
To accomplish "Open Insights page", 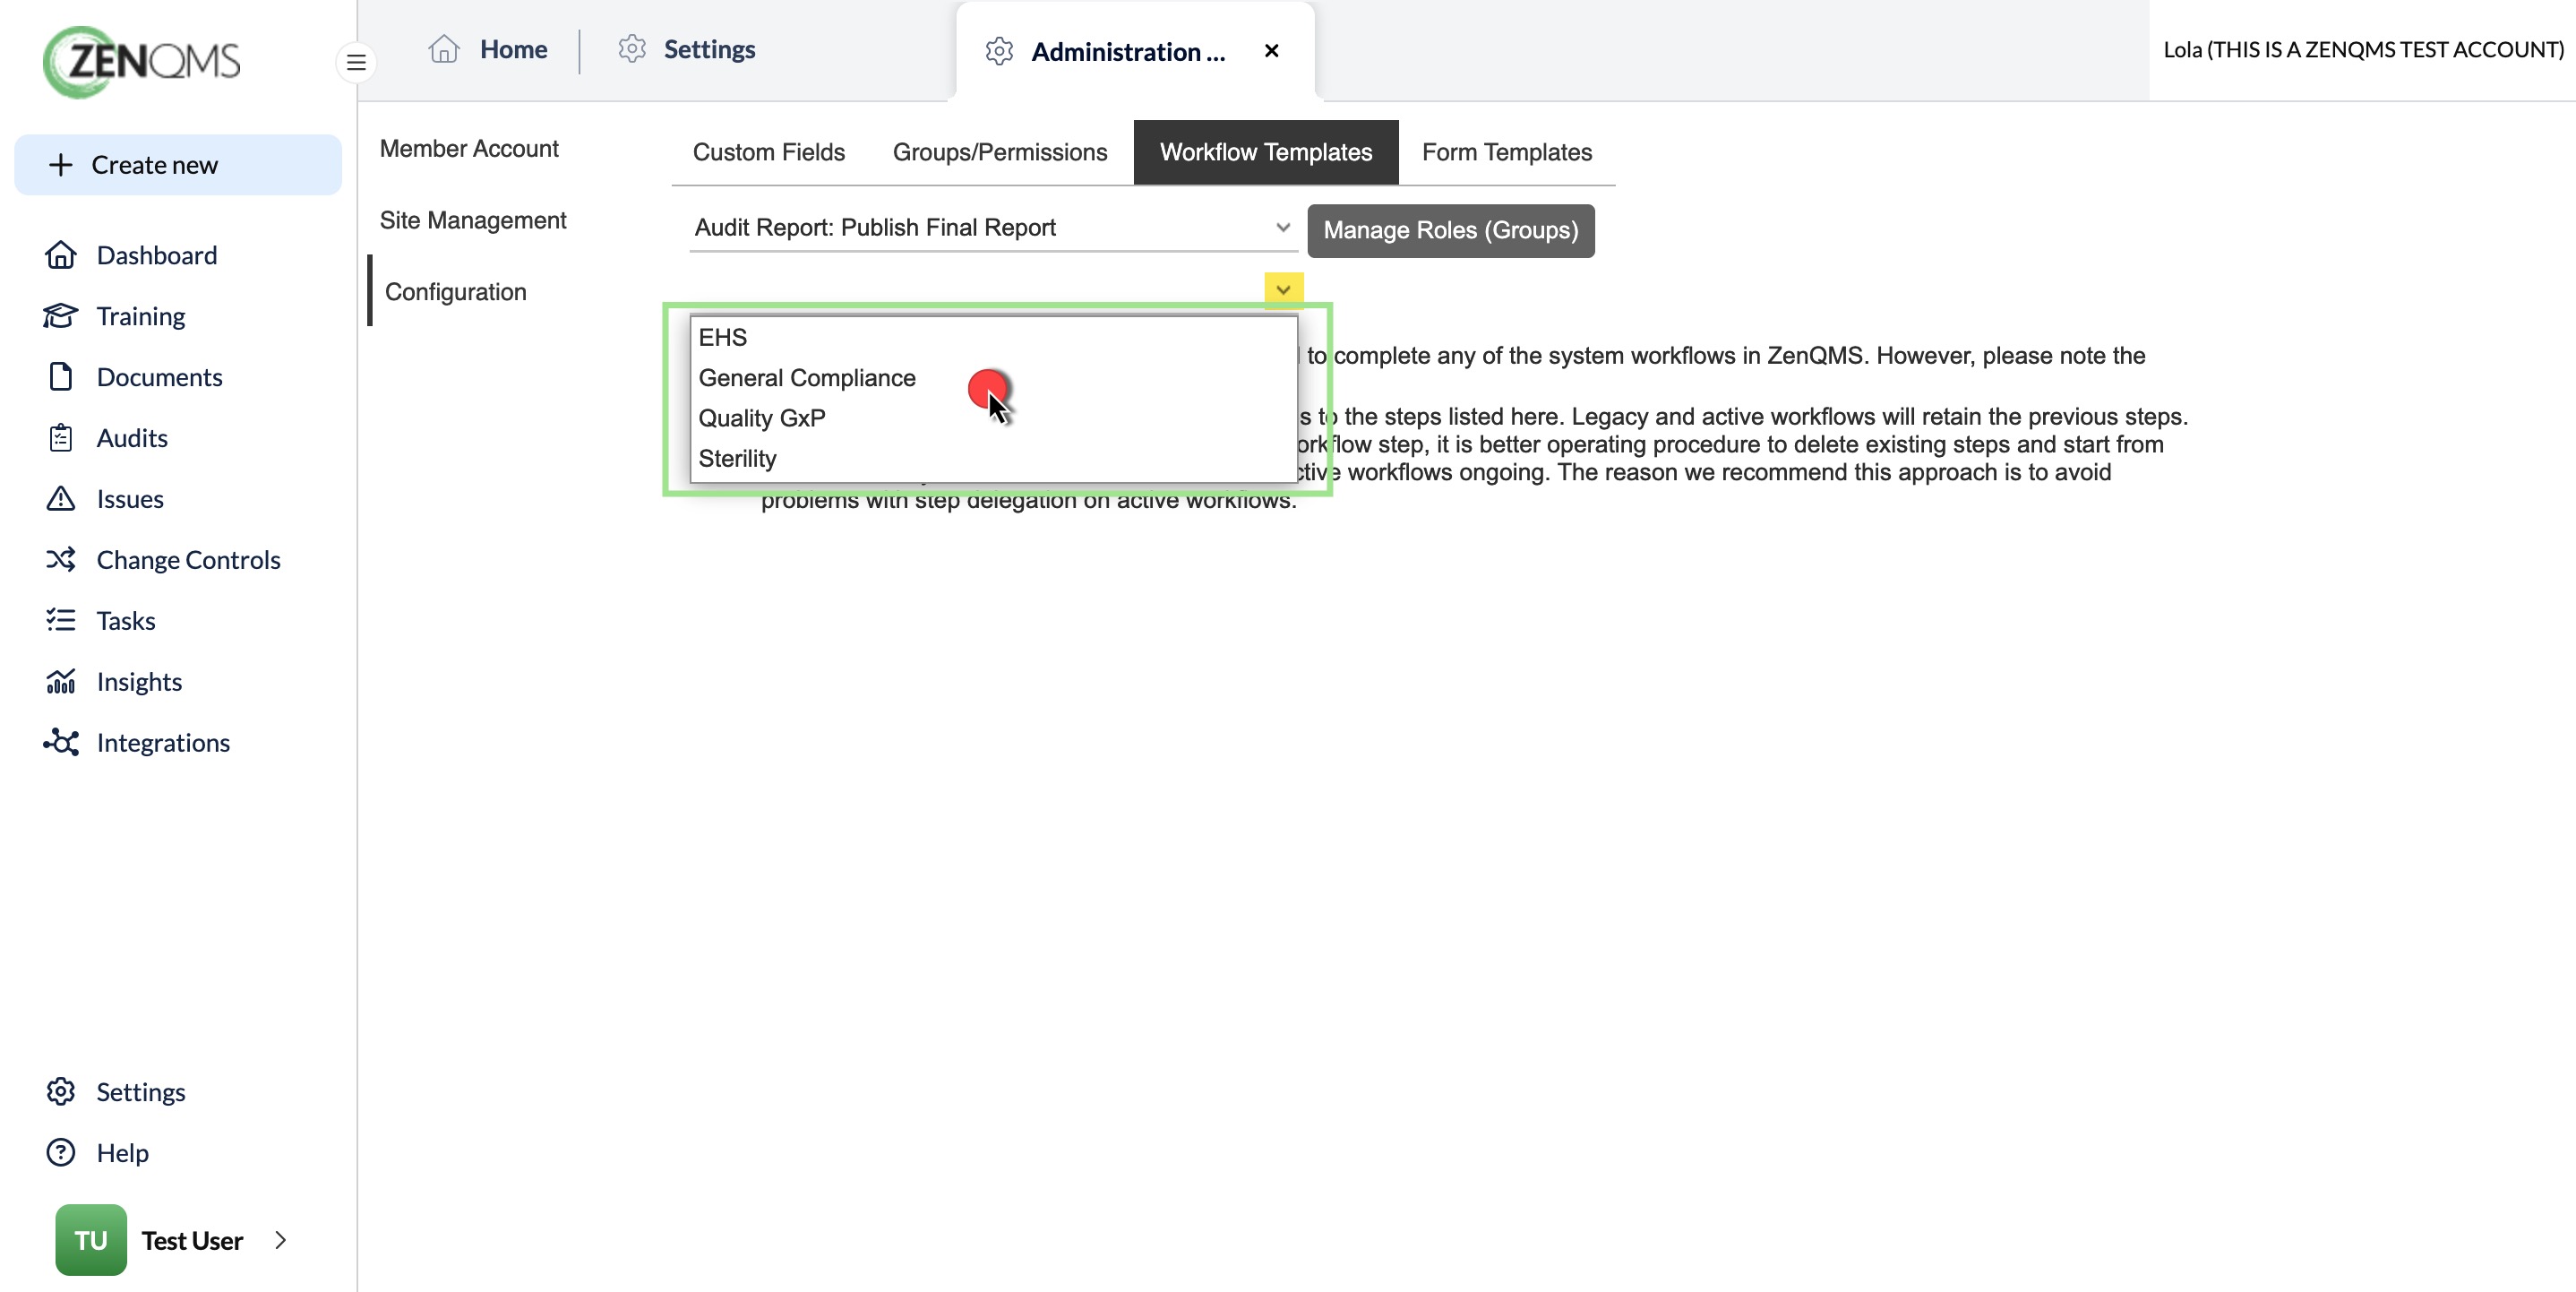I will tap(139, 681).
